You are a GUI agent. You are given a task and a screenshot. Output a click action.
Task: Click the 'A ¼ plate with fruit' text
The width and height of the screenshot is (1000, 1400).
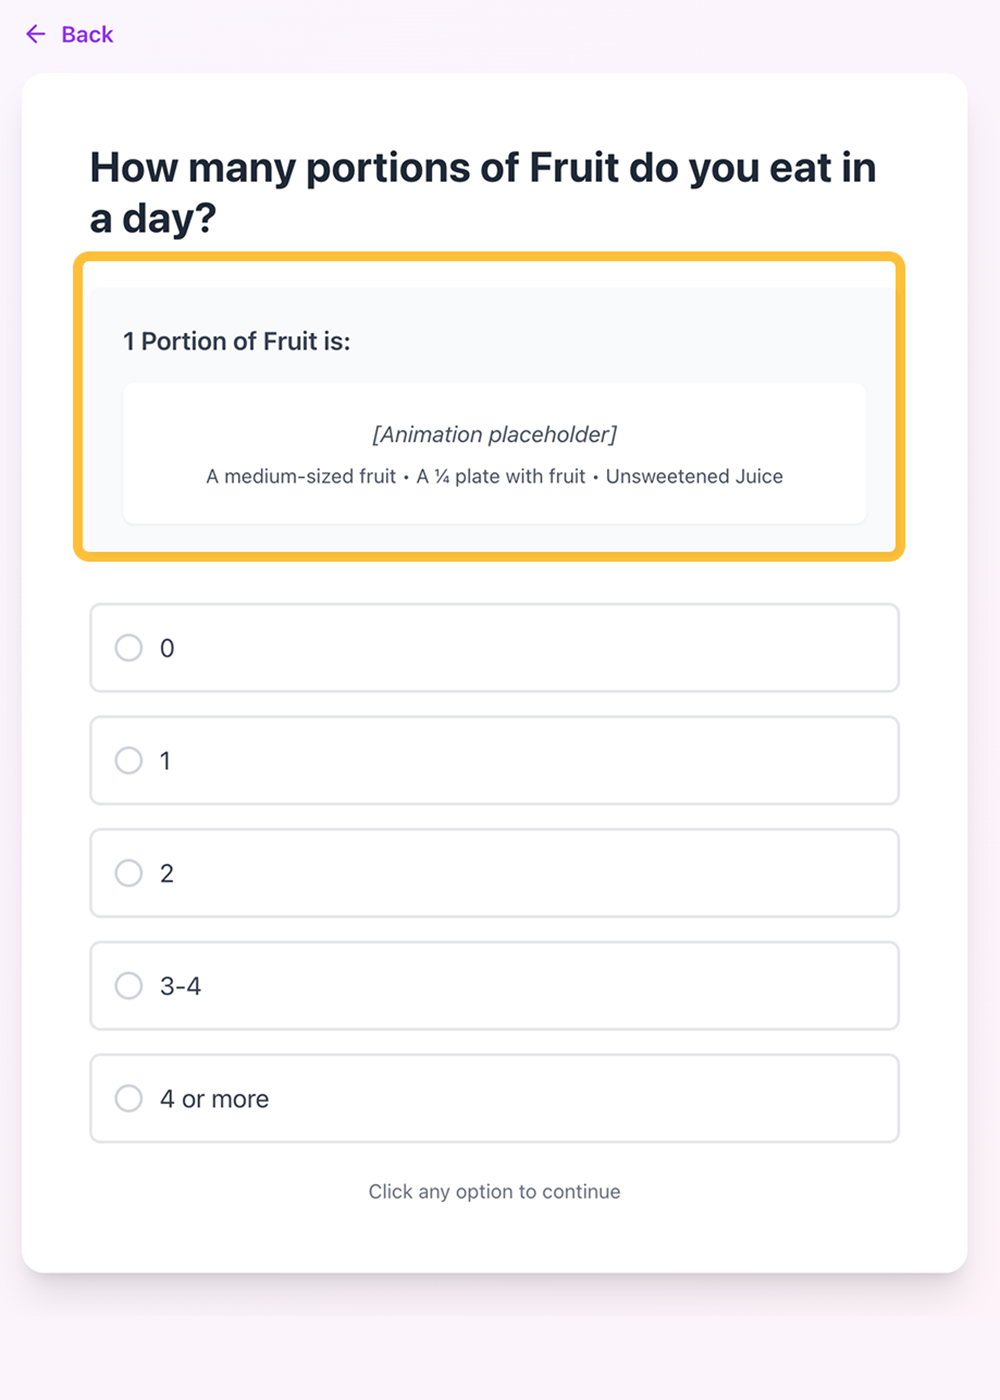501,477
